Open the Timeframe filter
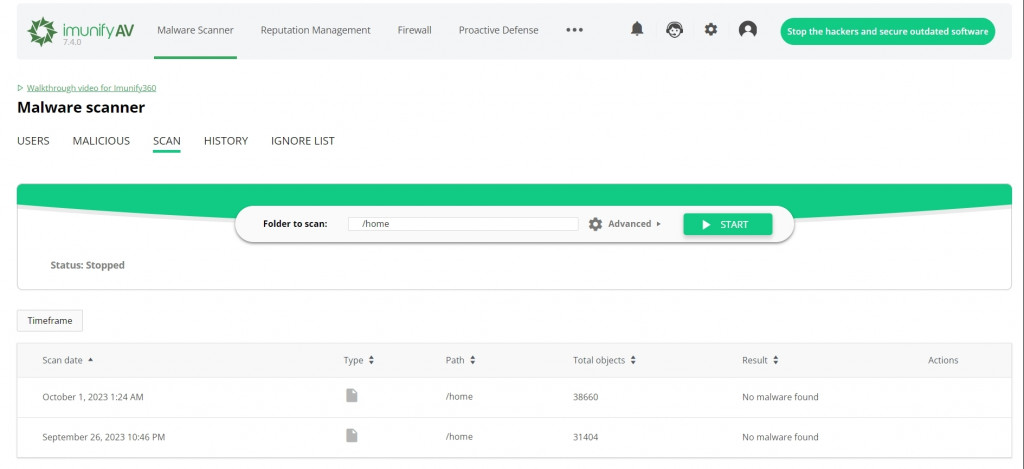 tap(50, 321)
